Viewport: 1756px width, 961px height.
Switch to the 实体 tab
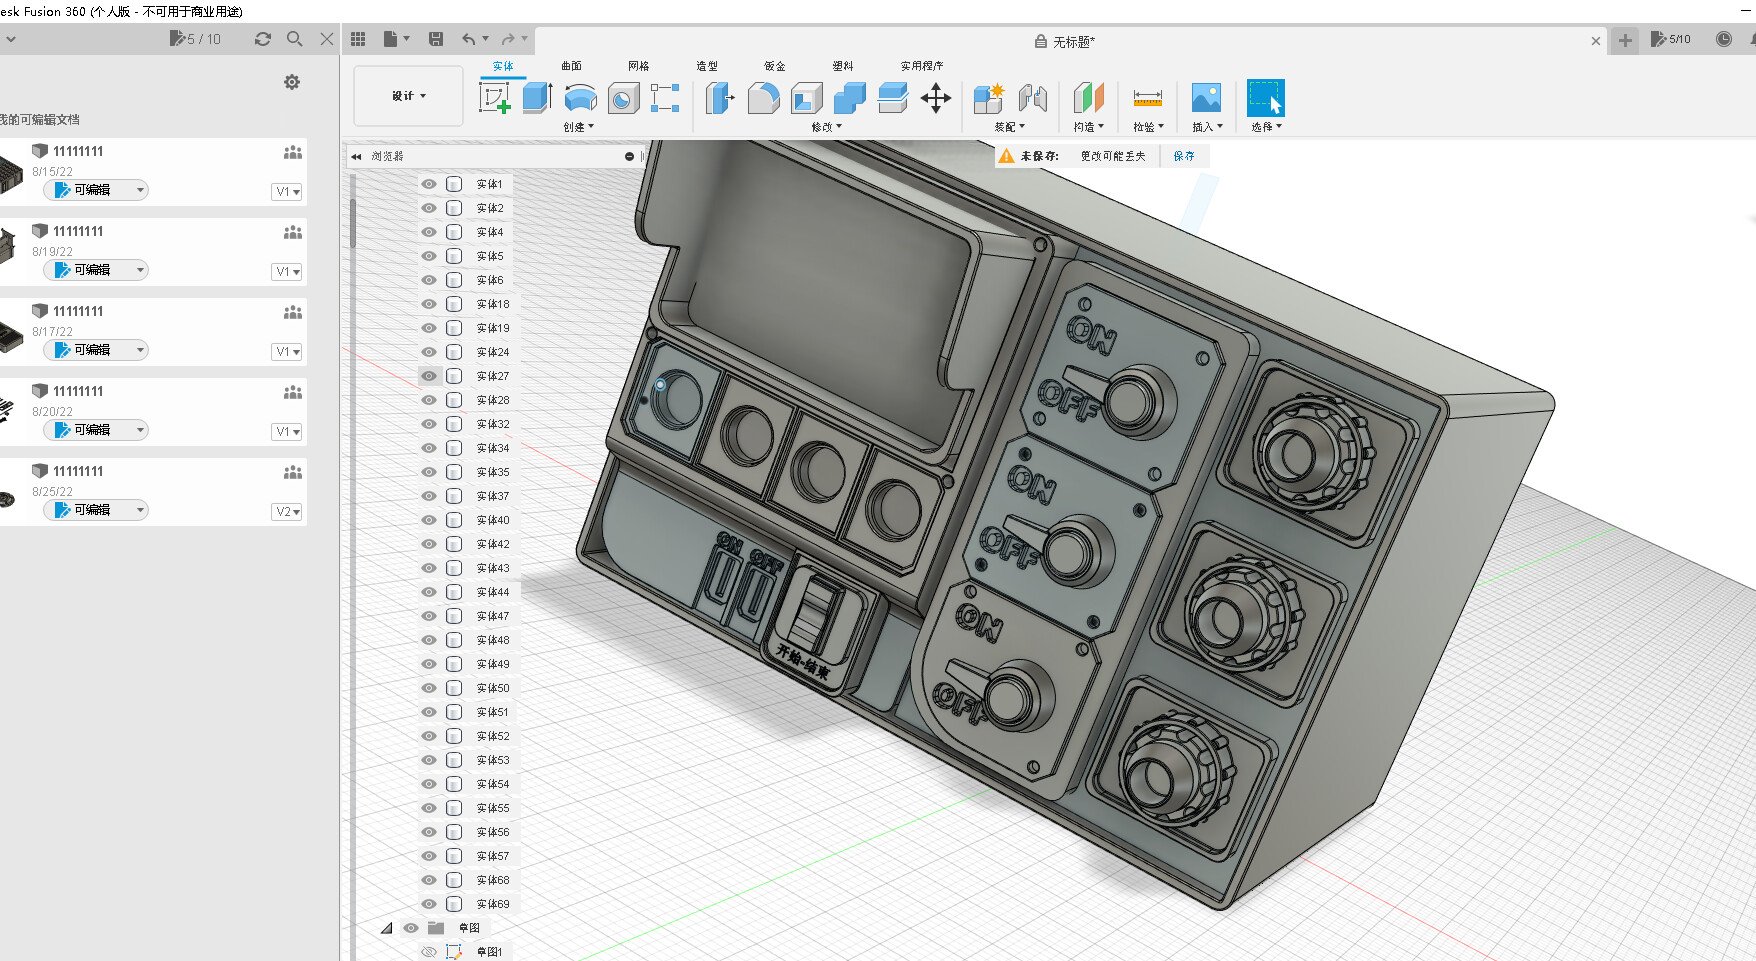point(503,66)
